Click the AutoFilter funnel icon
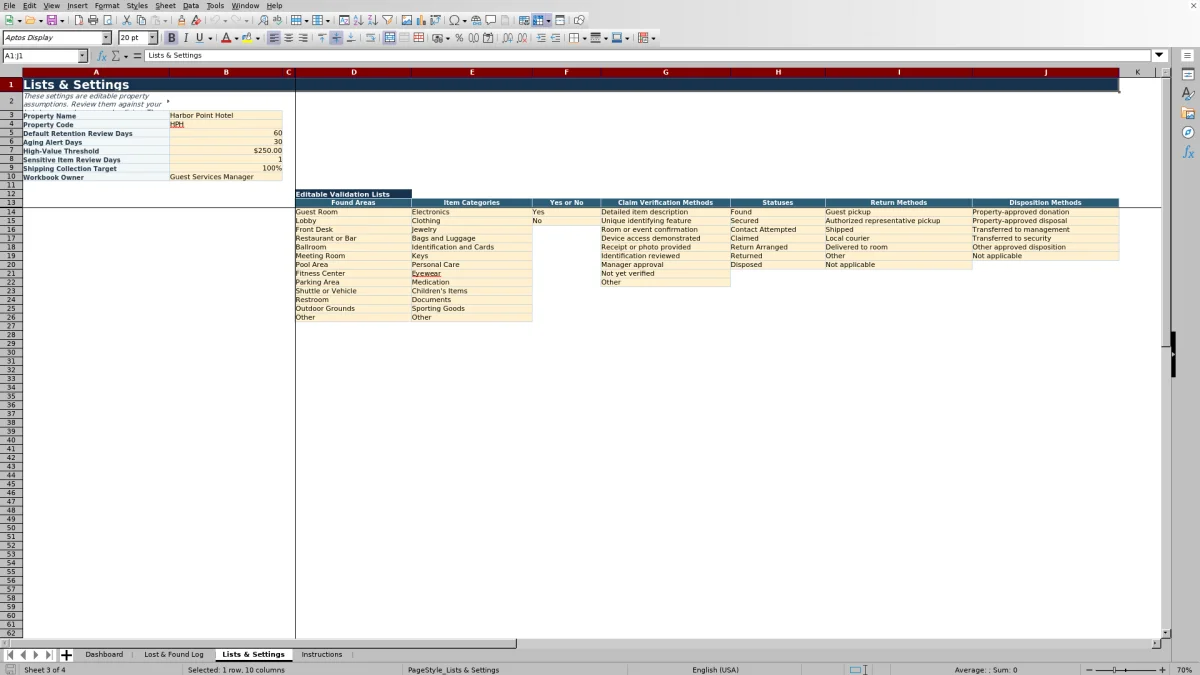This screenshot has width=1200, height=675. click(x=387, y=20)
